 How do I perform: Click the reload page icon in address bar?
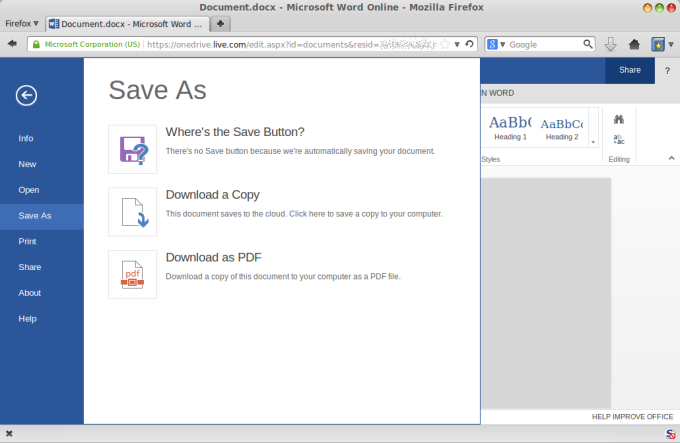click(469, 44)
